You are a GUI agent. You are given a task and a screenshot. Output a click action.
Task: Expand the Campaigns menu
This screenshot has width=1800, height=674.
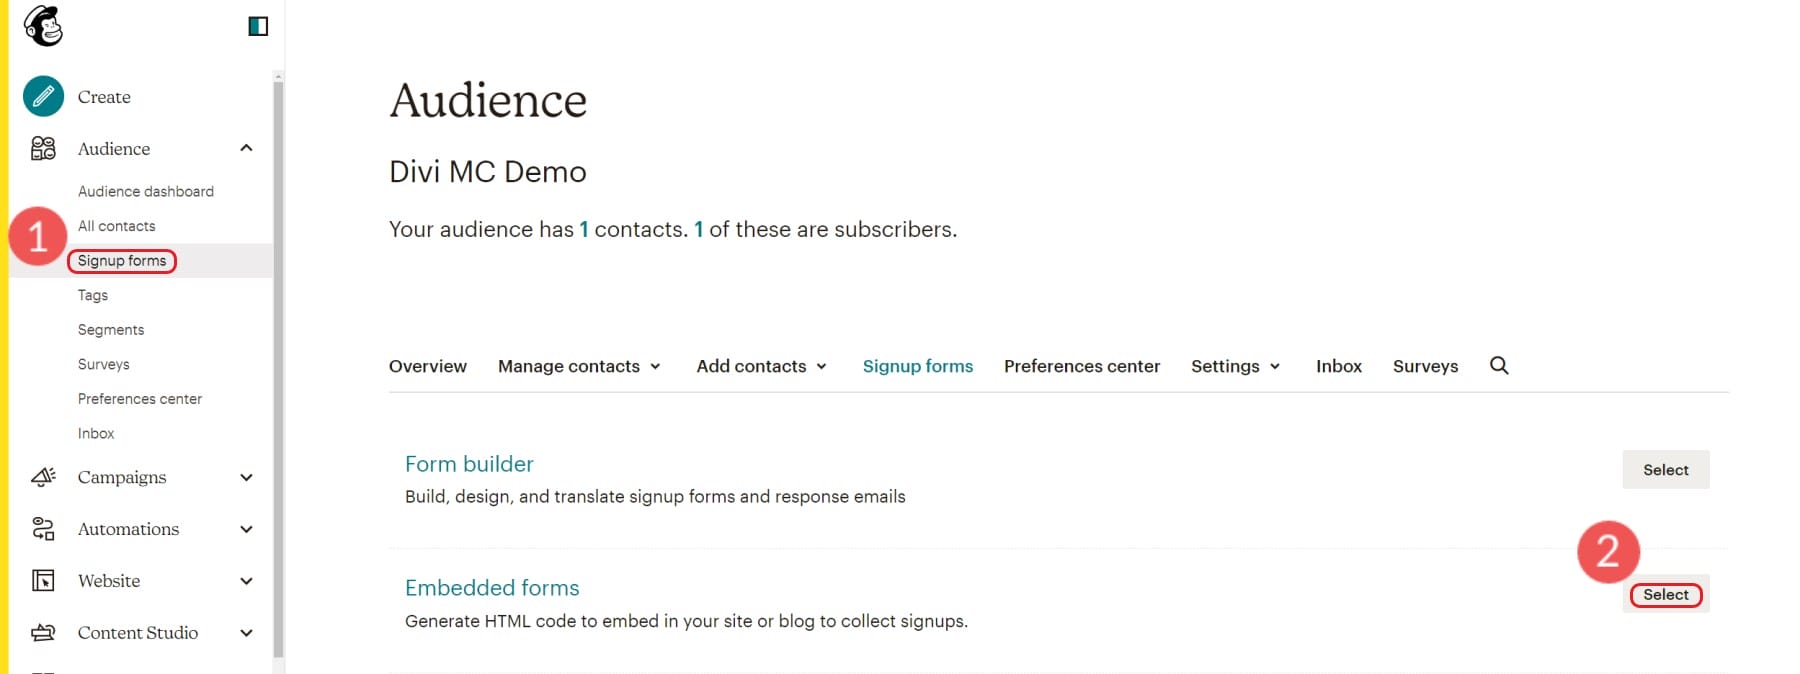246,477
